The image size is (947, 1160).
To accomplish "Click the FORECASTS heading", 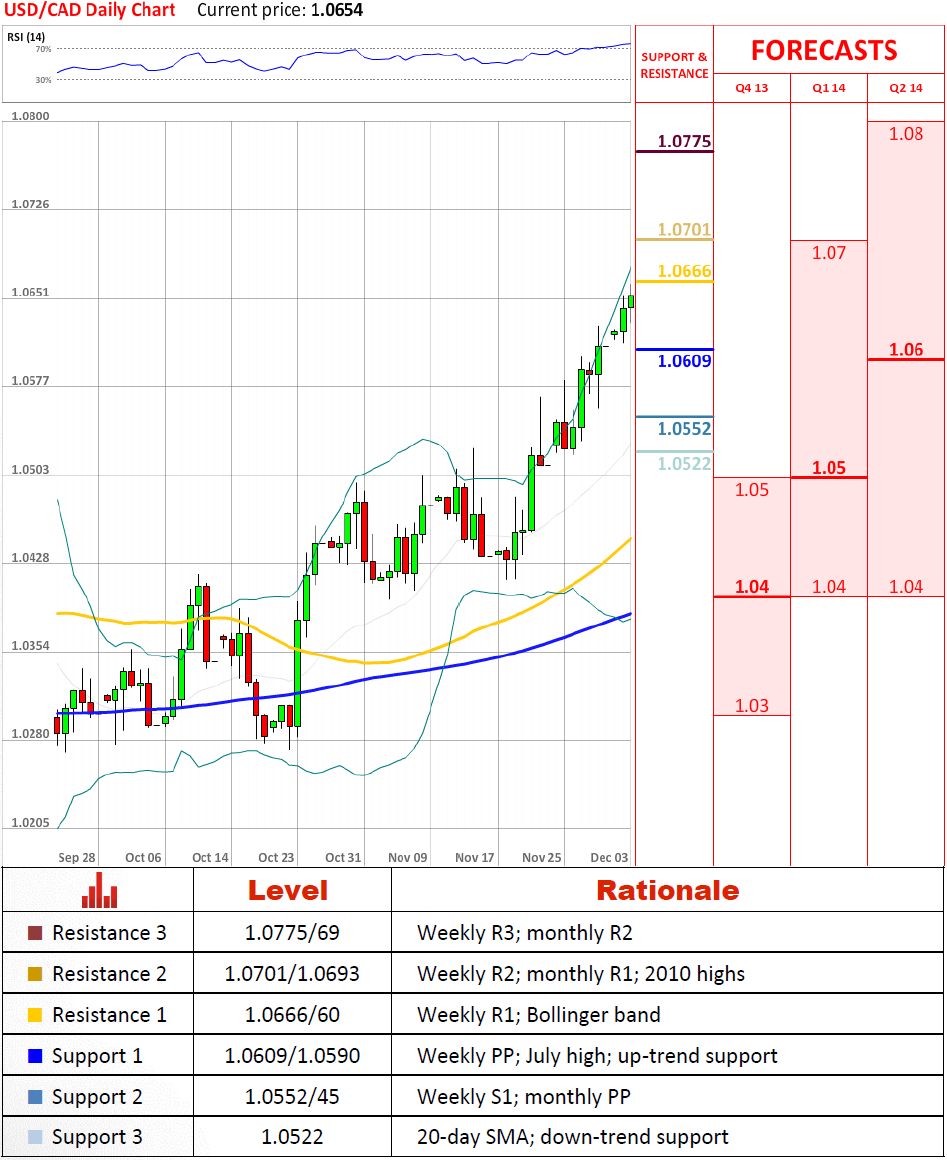I will (824, 50).
